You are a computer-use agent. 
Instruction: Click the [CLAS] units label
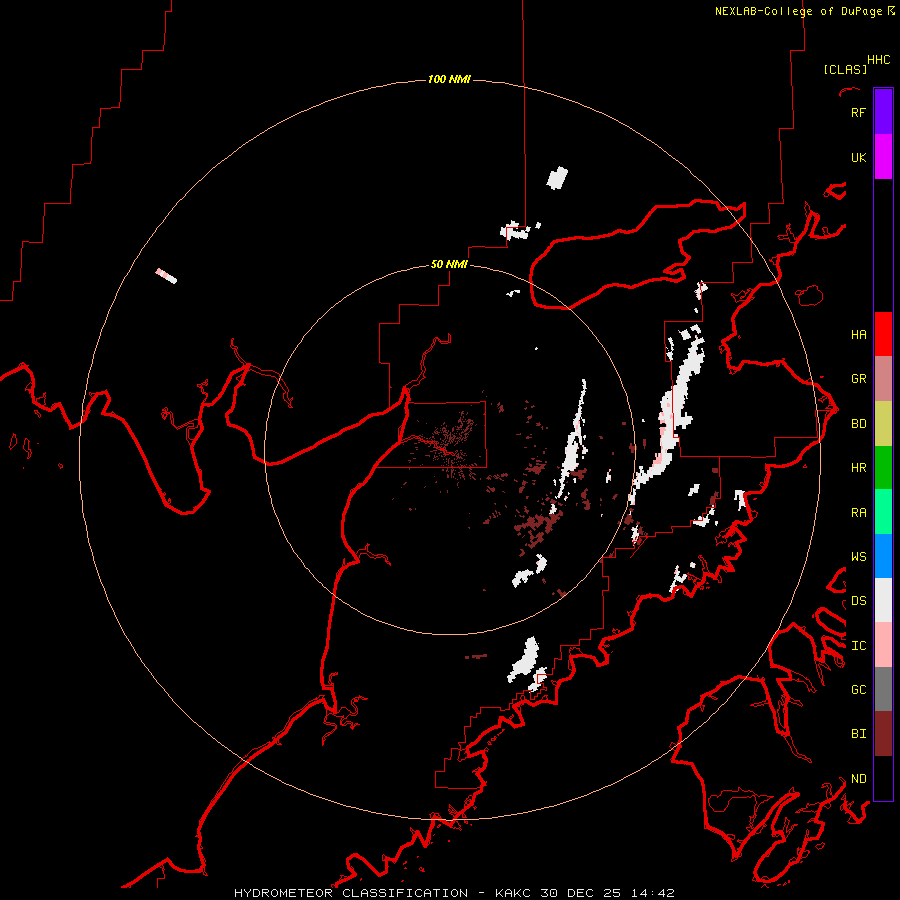(x=845, y=69)
